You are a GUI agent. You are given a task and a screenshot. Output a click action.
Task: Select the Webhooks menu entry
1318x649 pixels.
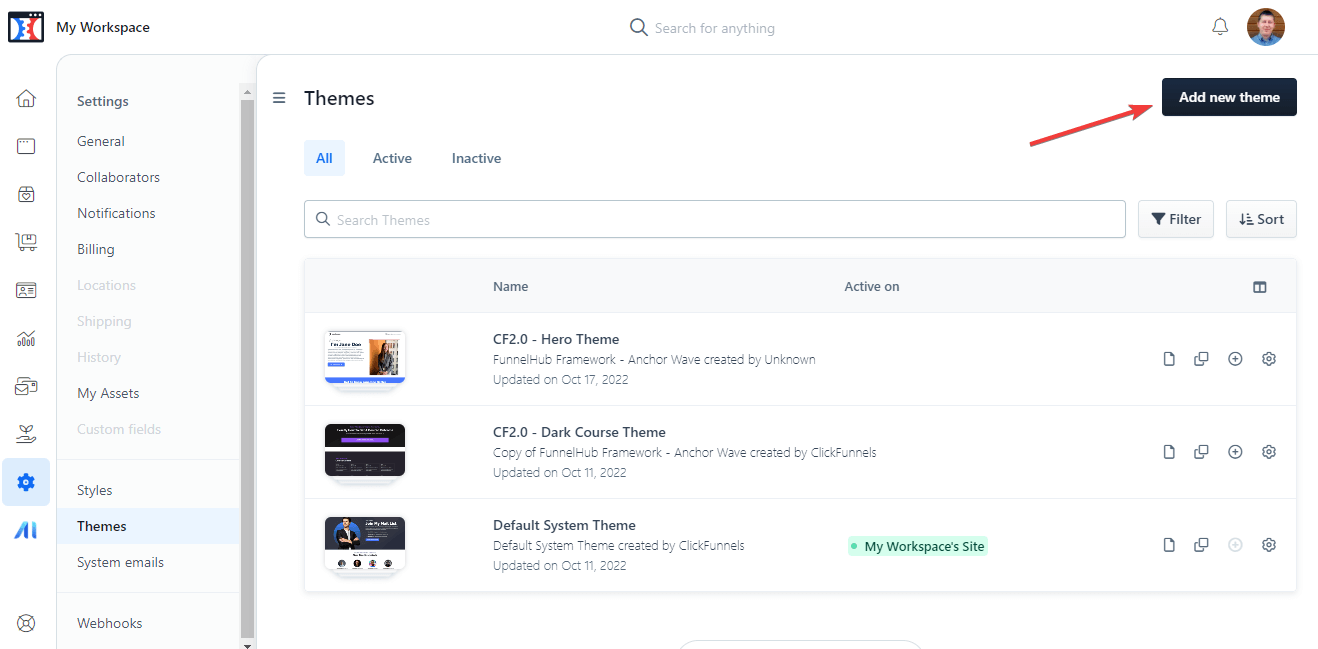point(109,622)
